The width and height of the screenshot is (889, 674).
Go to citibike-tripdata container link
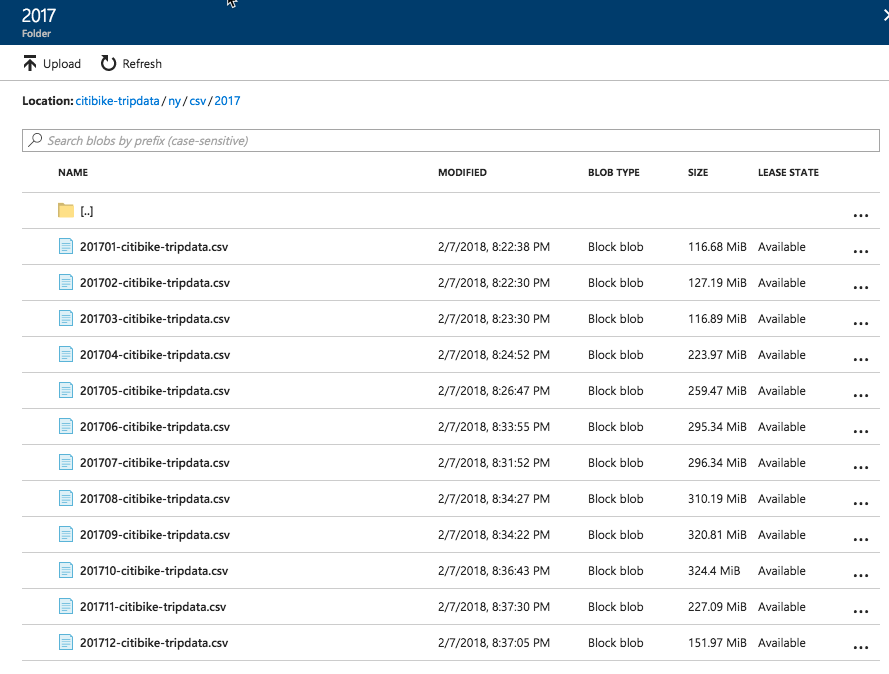pos(117,101)
